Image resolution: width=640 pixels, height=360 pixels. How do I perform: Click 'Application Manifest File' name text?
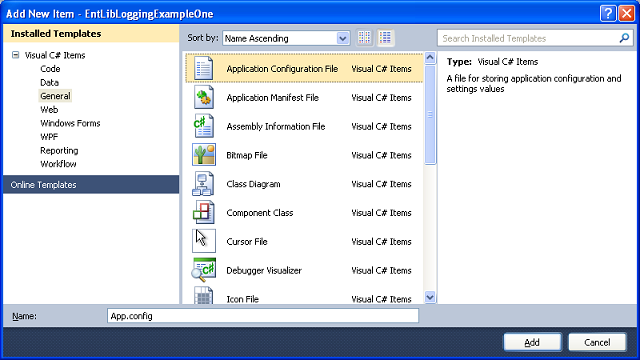click(x=272, y=98)
